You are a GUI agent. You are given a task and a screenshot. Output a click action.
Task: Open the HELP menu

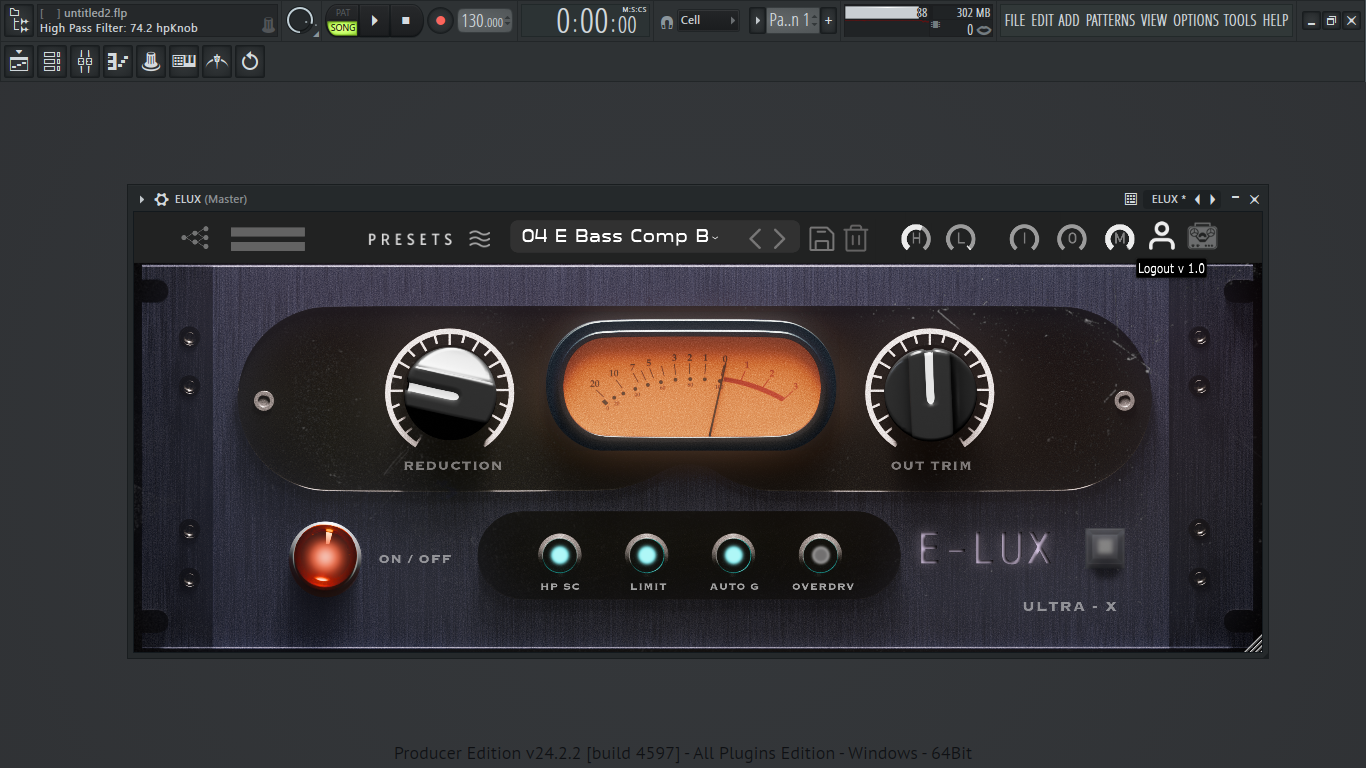pyautogui.click(x=1275, y=20)
